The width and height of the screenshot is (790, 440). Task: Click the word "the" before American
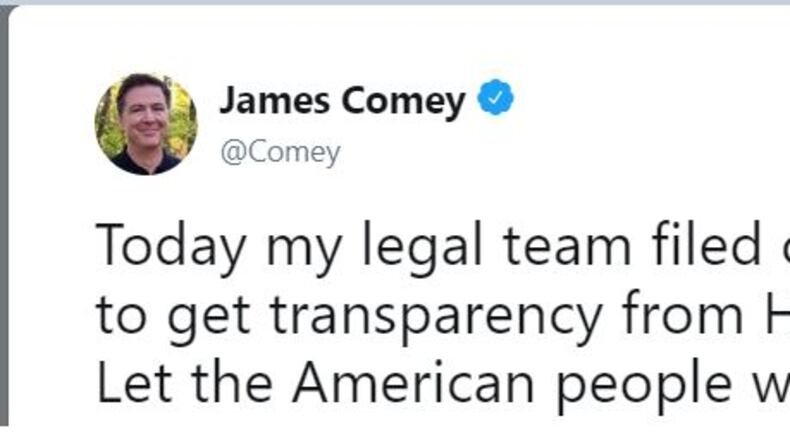(232, 382)
